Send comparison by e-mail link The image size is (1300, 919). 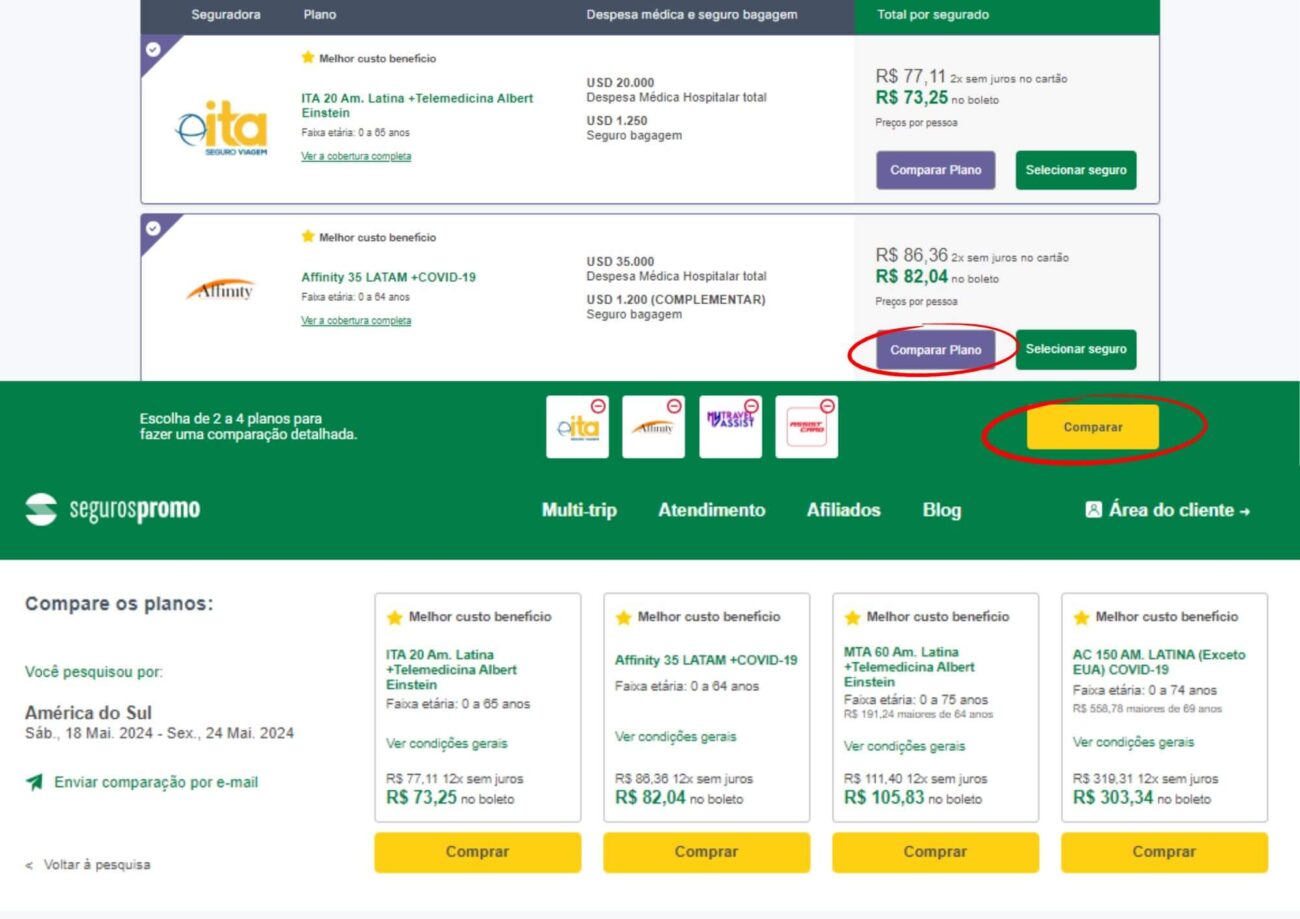pos(156,782)
